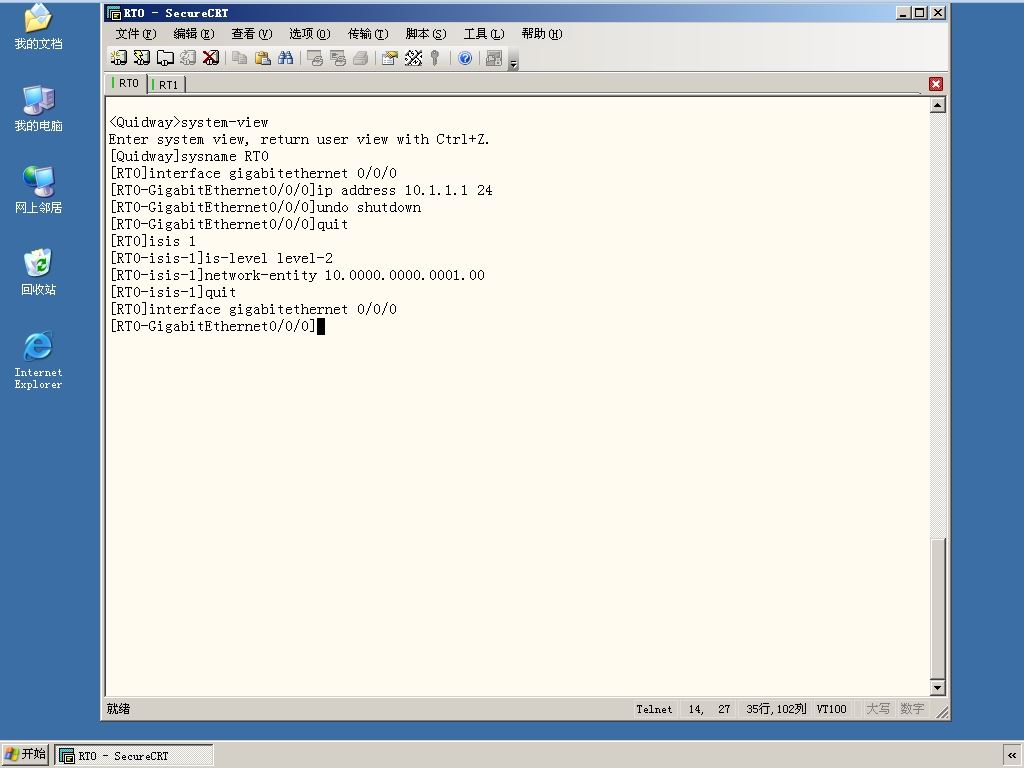Click the Paste clipboard icon
This screenshot has width=1024, height=768.
263,58
